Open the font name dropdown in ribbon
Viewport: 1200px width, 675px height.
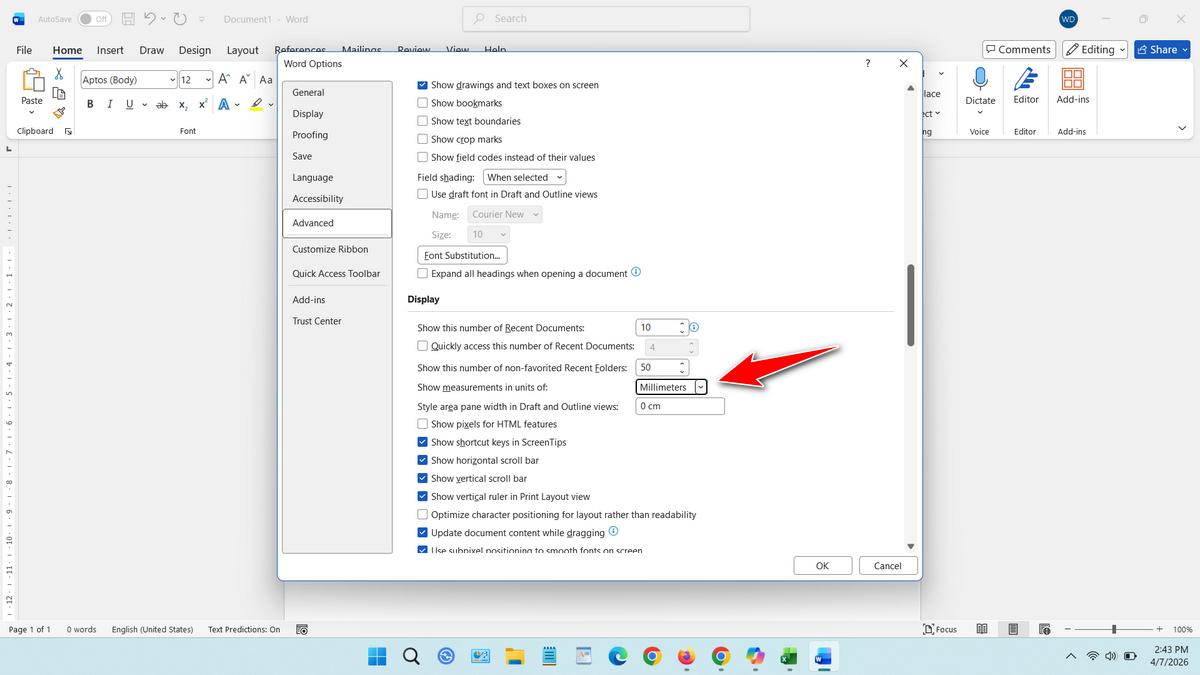[x=172, y=80]
